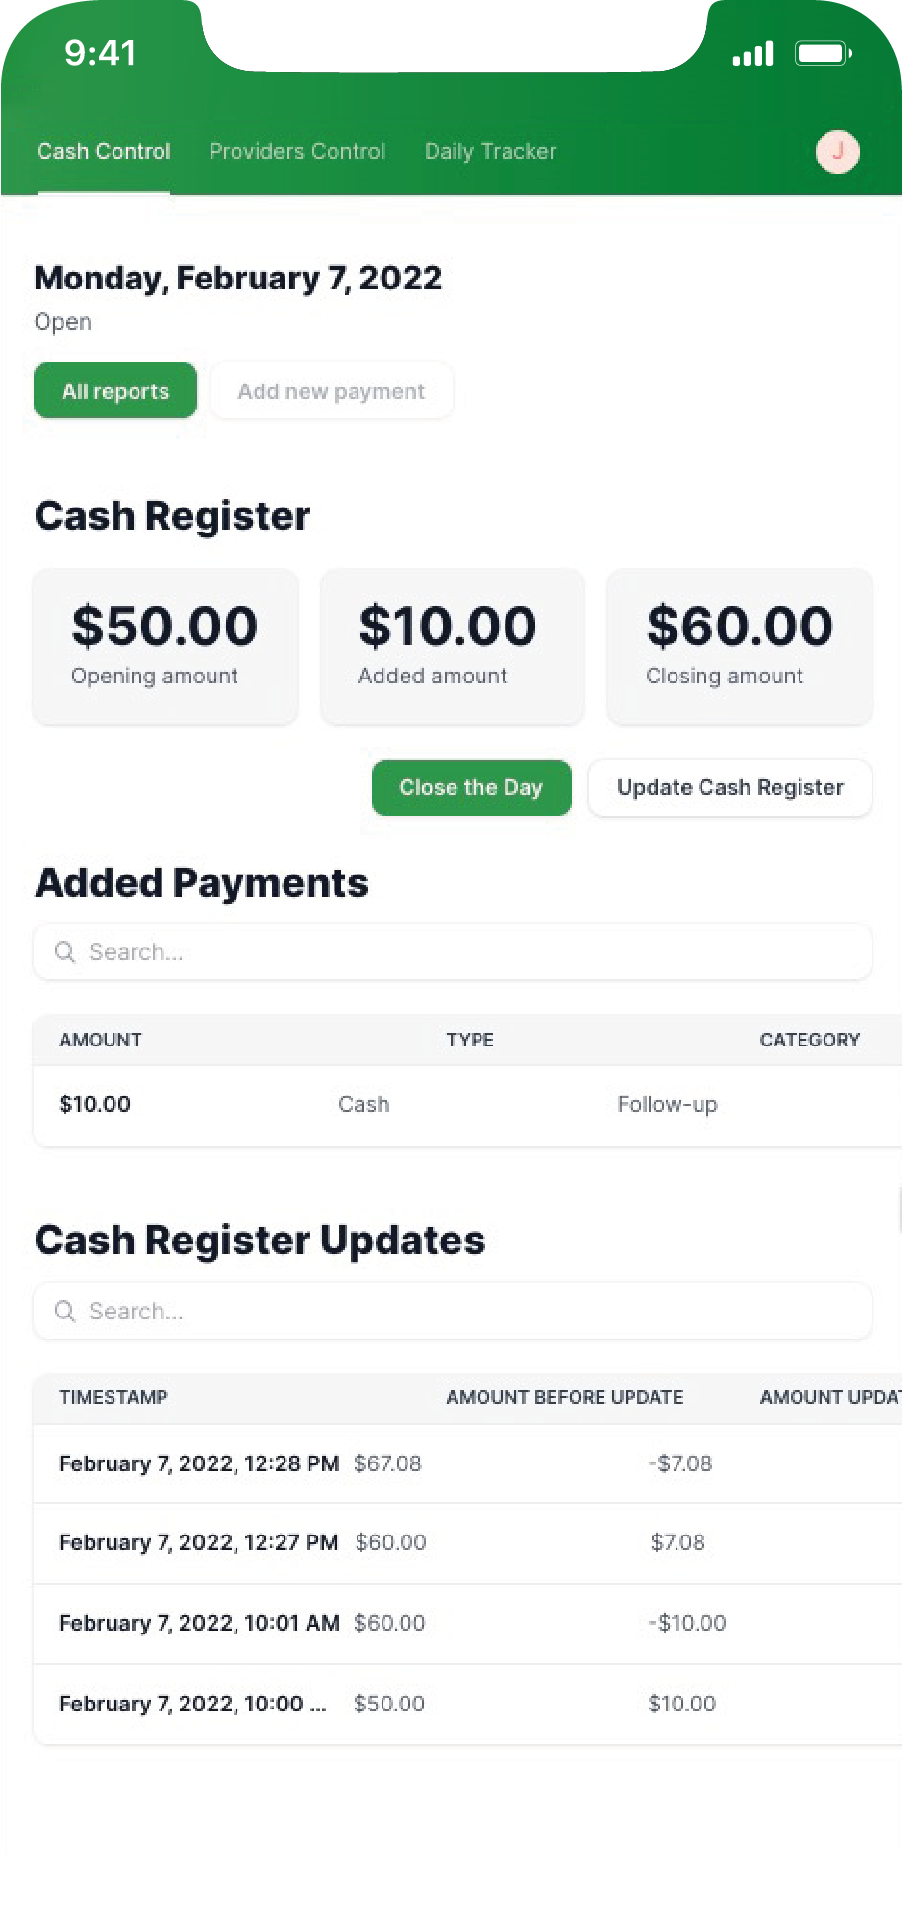Focus the Cash Register Updates search field
The image size is (902, 1921).
(x=470, y=1311)
